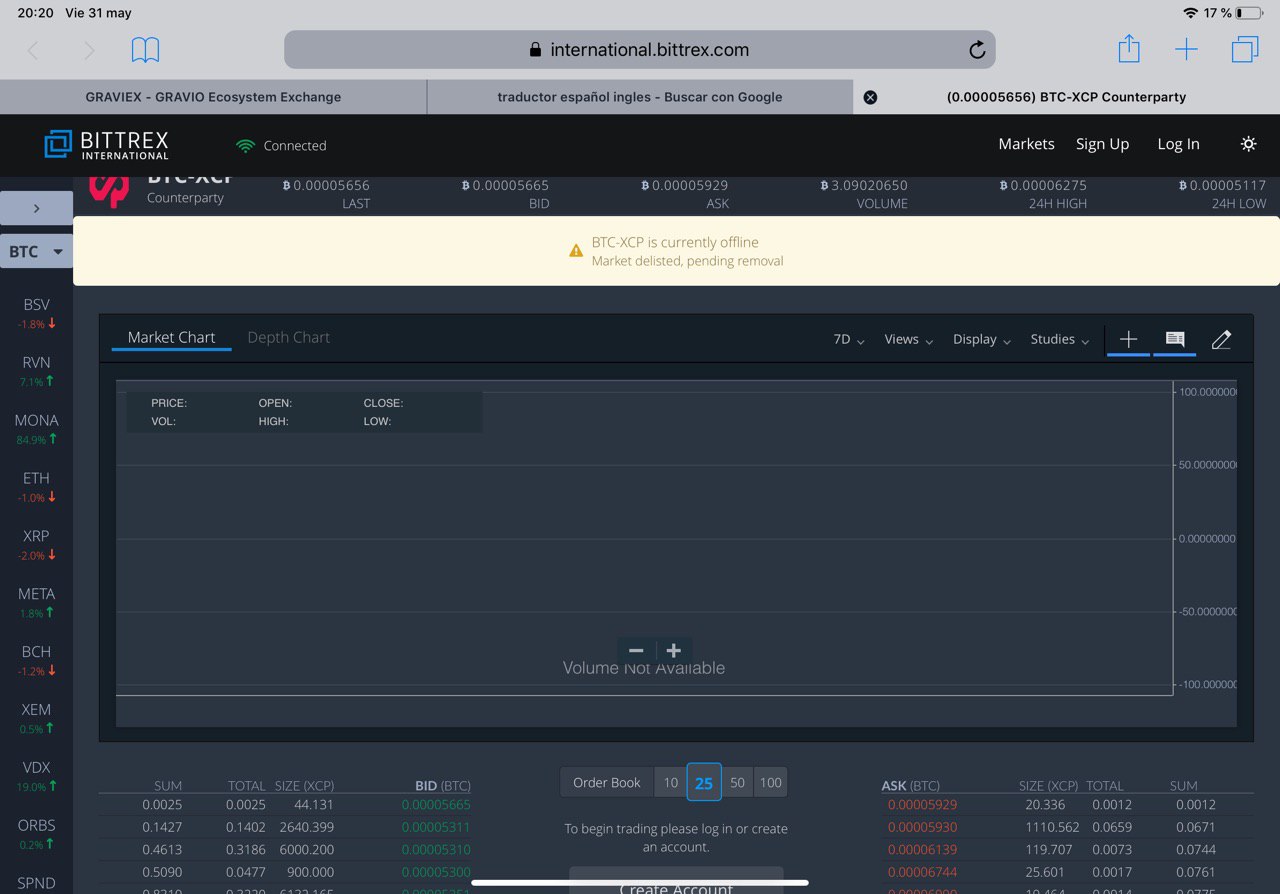The image size is (1280, 894).
Task: Click the VOLUME value 3.09020650
Action: 864,186
